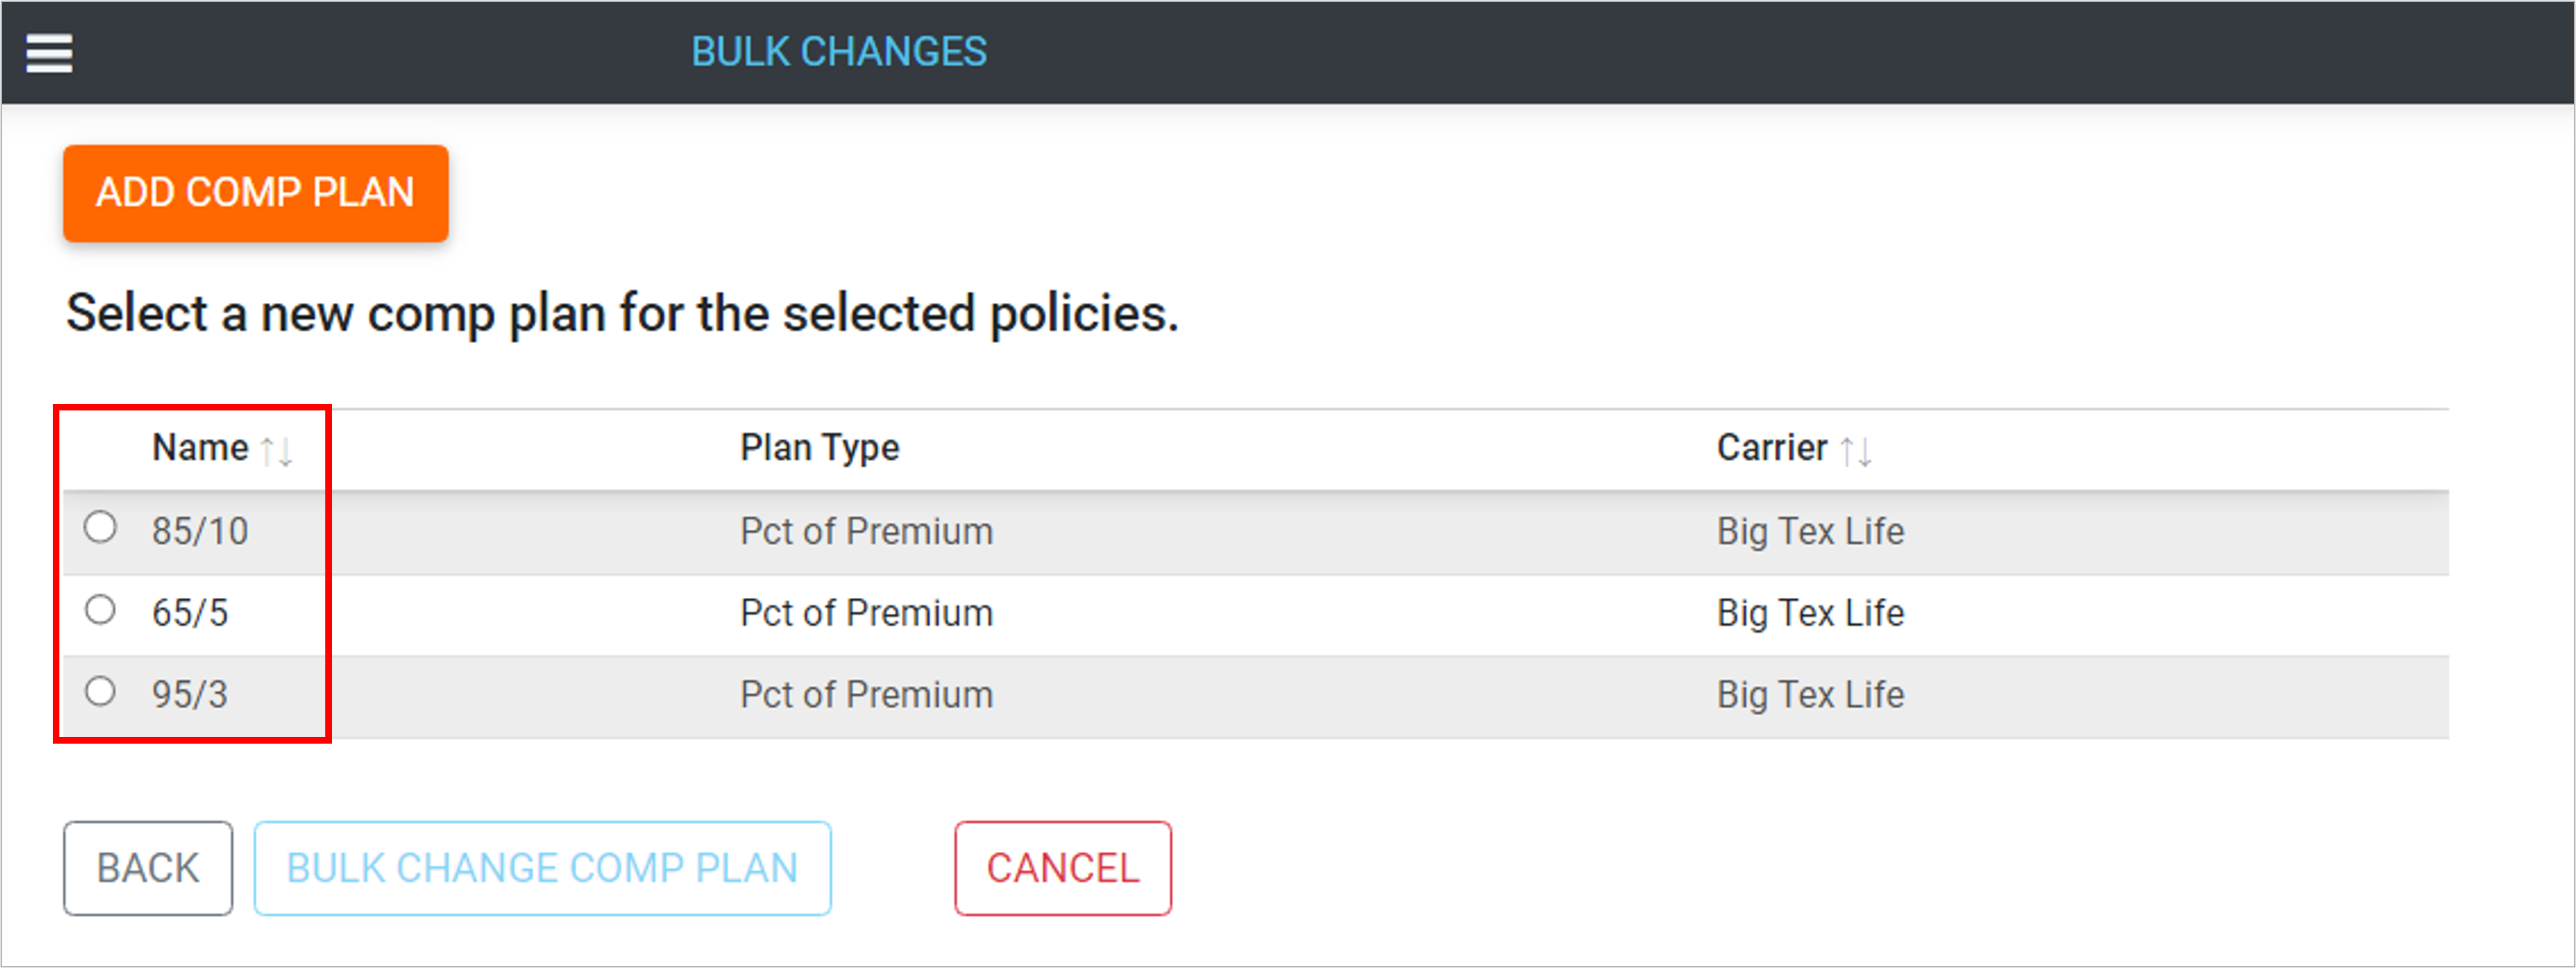Screen dimensions: 2576x968
Task: Click the sort arrows beside Name
Action: tap(276, 451)
